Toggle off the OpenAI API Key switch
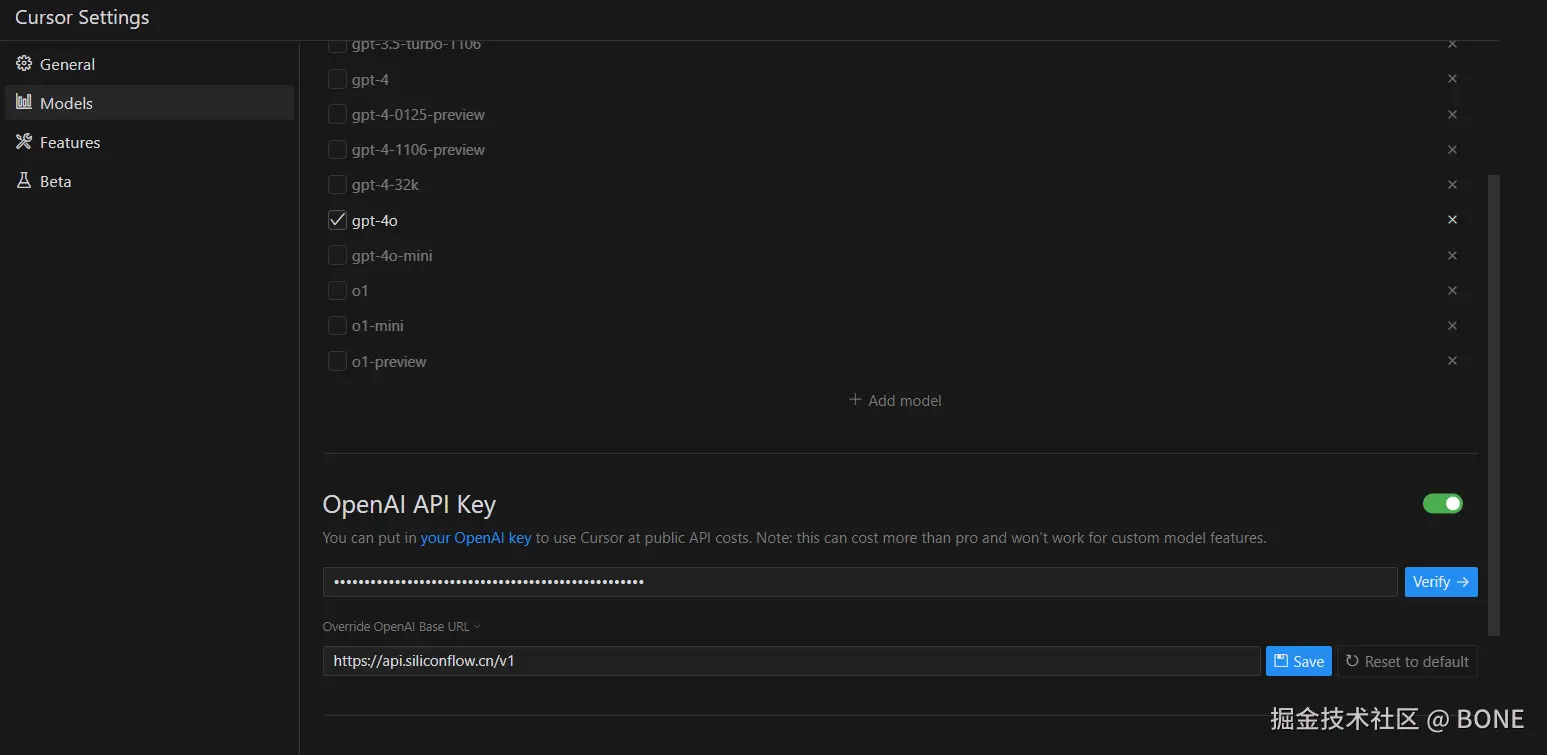The image size is (1547, 755). [1442, 503]
